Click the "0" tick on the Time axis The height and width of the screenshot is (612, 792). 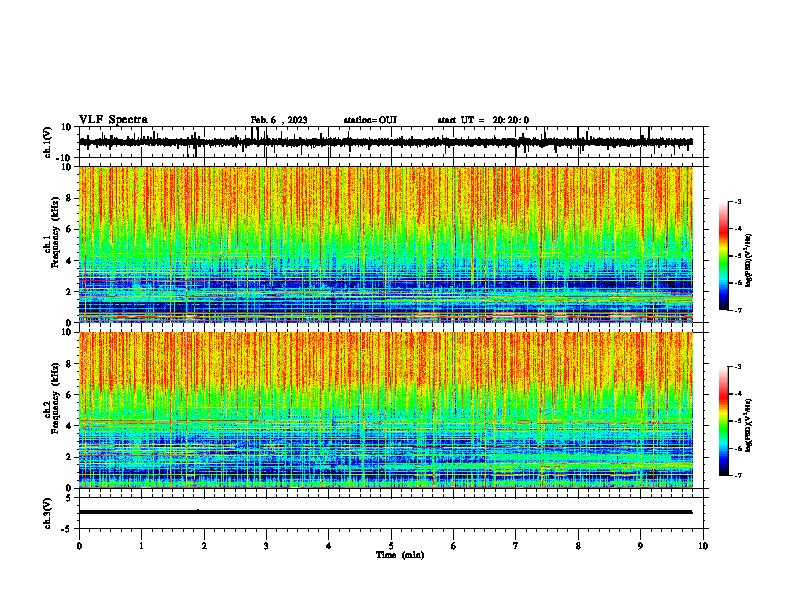click(x=79, y=546)
